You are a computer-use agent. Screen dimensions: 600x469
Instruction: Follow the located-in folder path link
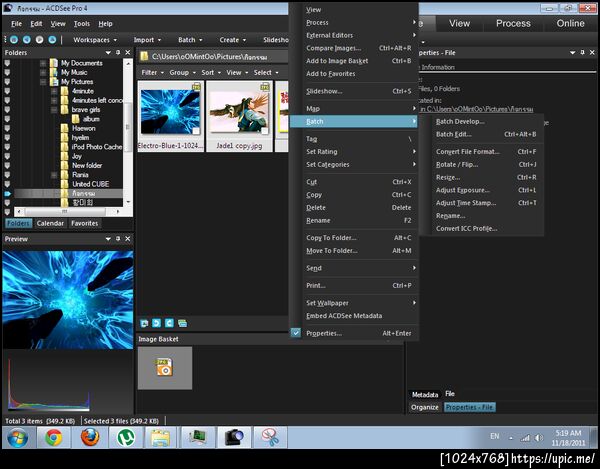click(476, 109)
